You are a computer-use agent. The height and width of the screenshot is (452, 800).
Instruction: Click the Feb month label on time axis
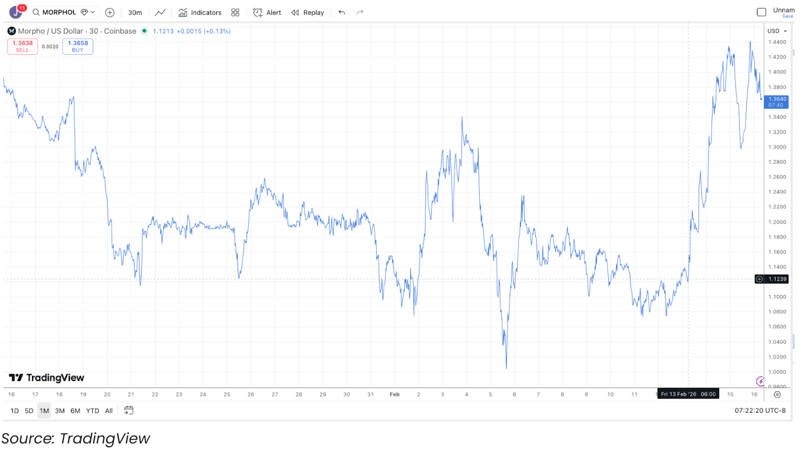point(394,394)
